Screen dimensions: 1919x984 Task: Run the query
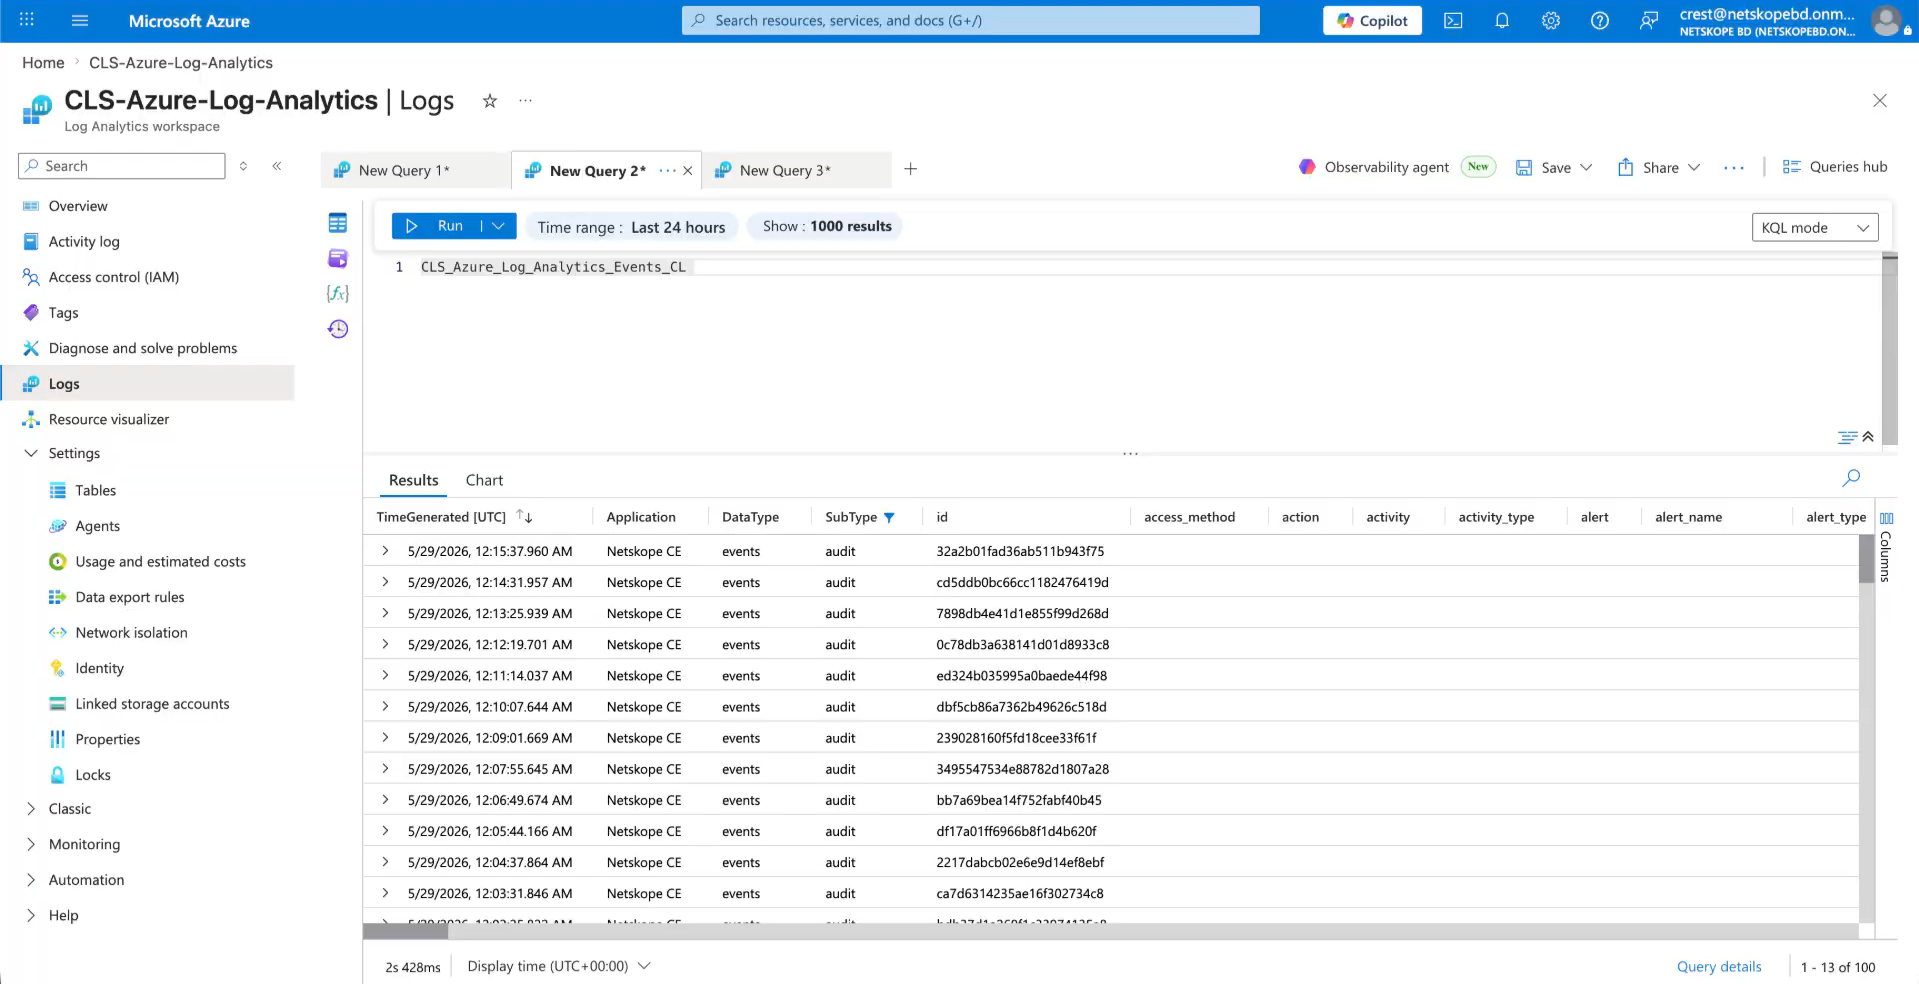(x=436, y=226)
